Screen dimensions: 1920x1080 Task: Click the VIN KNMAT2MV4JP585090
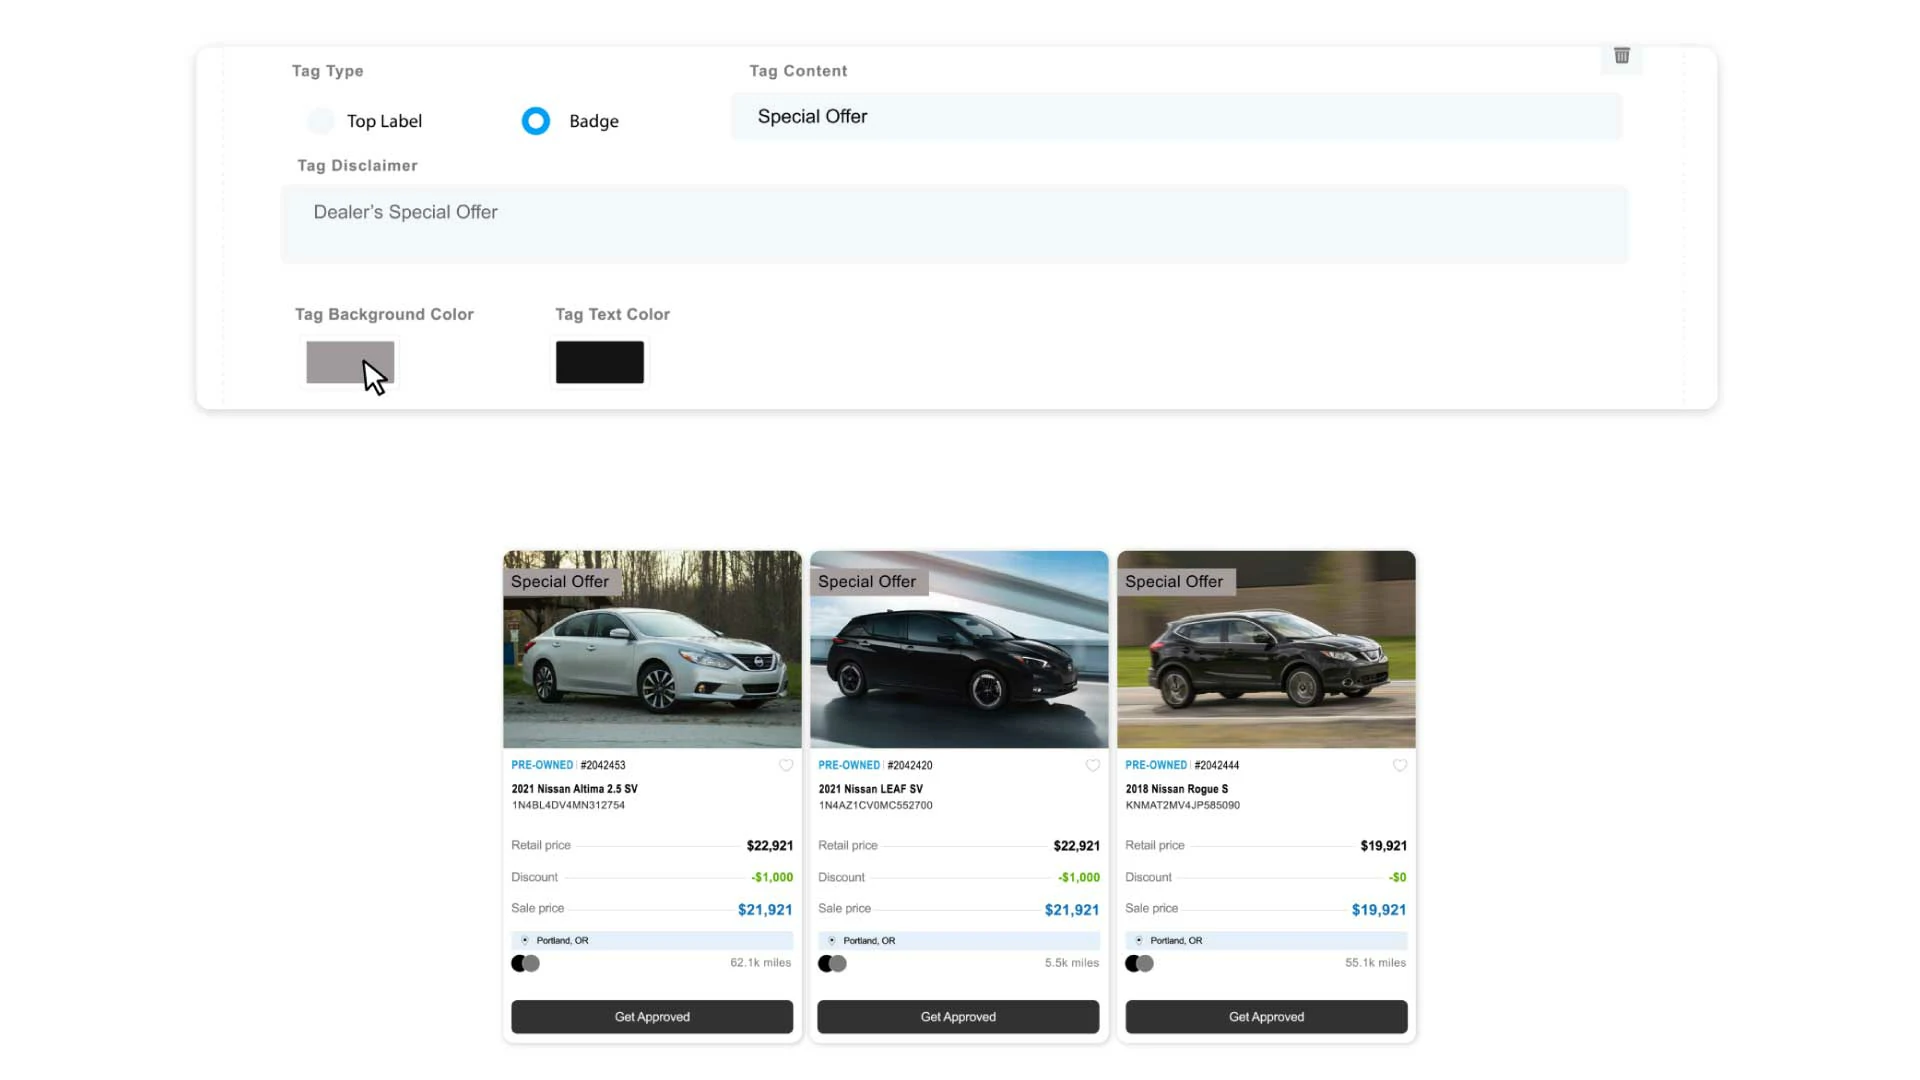coord(1182,805)
